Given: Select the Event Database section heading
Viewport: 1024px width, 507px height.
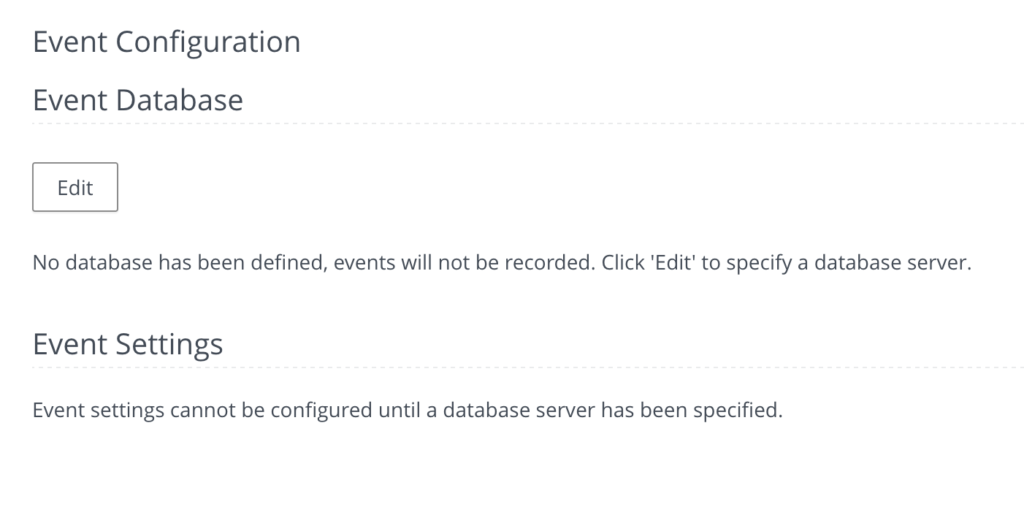Looking at the screenshot, I should [x=138, y=100].
